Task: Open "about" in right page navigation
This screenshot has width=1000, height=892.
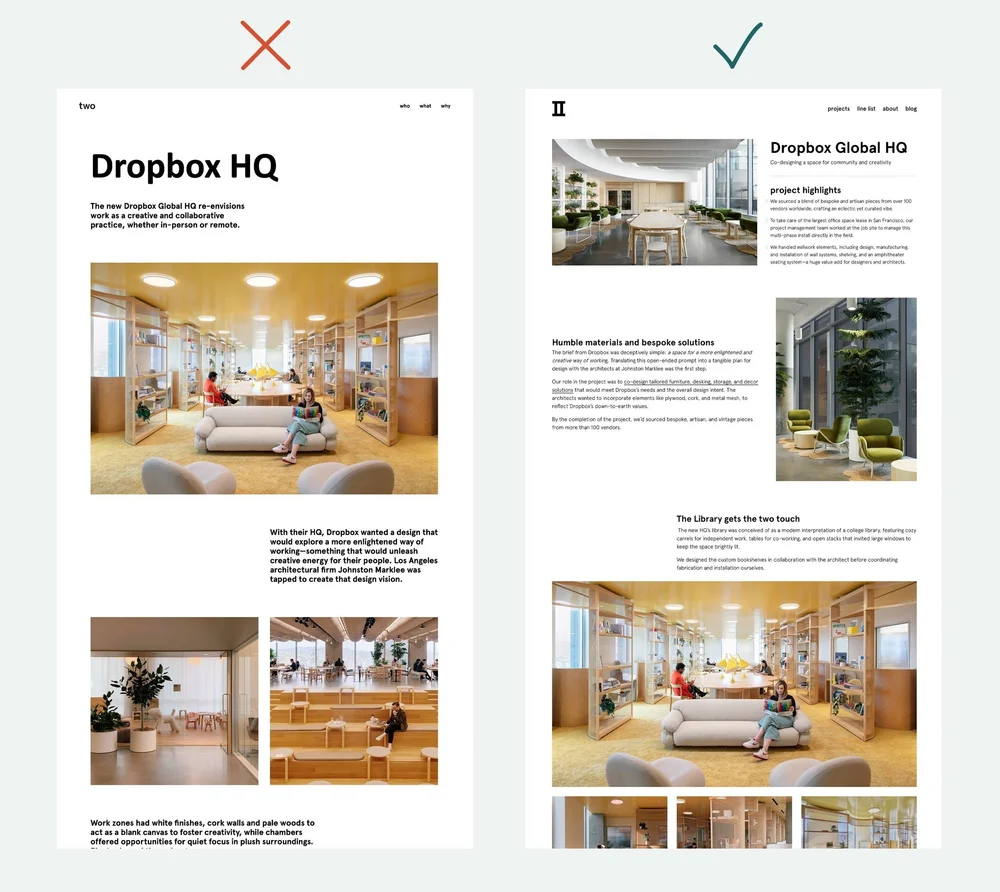Action: tap(890, 109)
